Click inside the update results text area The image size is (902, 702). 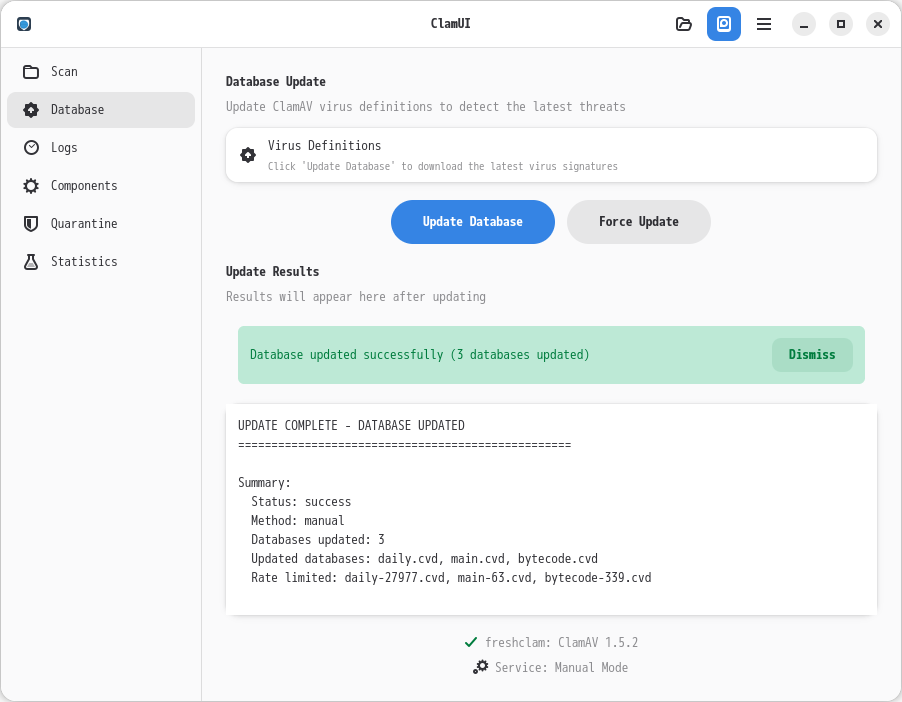tap(550, 510)
